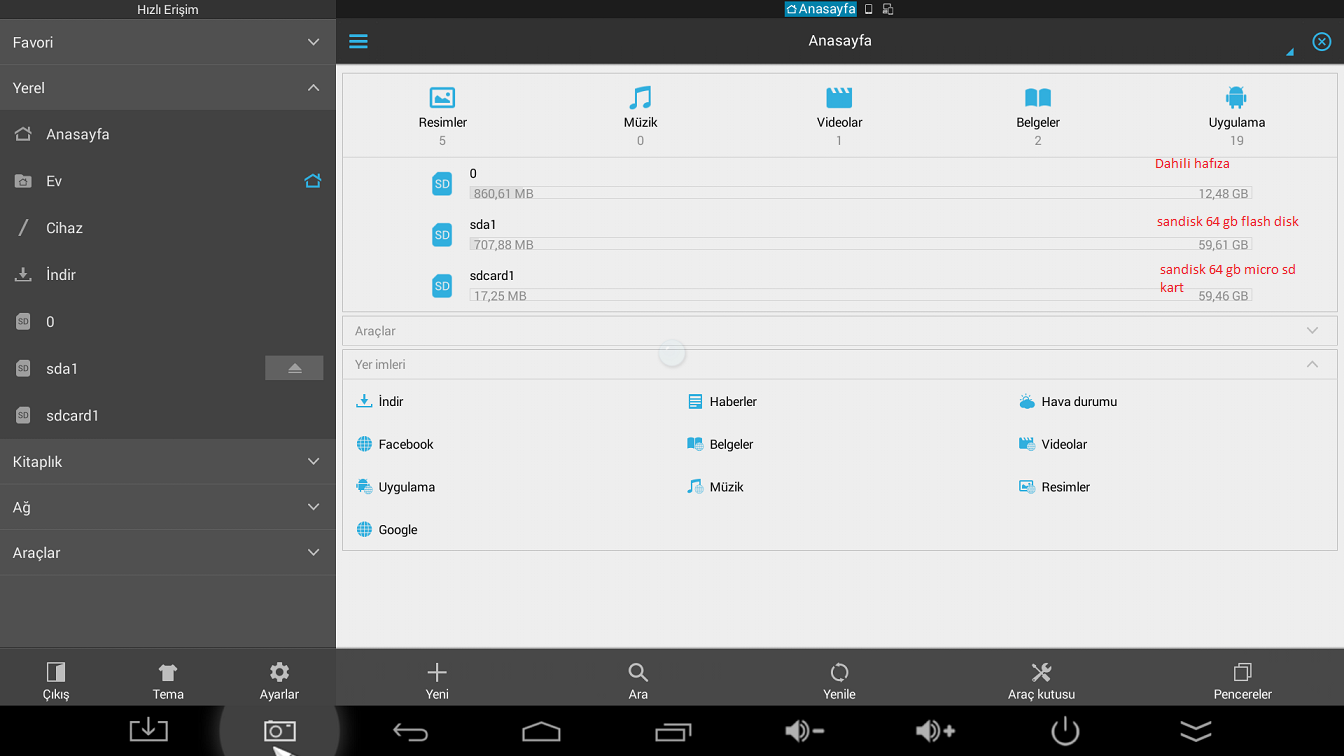Collapse the Yerel section
1344x756 pixels.
click(x=167, y=88)
